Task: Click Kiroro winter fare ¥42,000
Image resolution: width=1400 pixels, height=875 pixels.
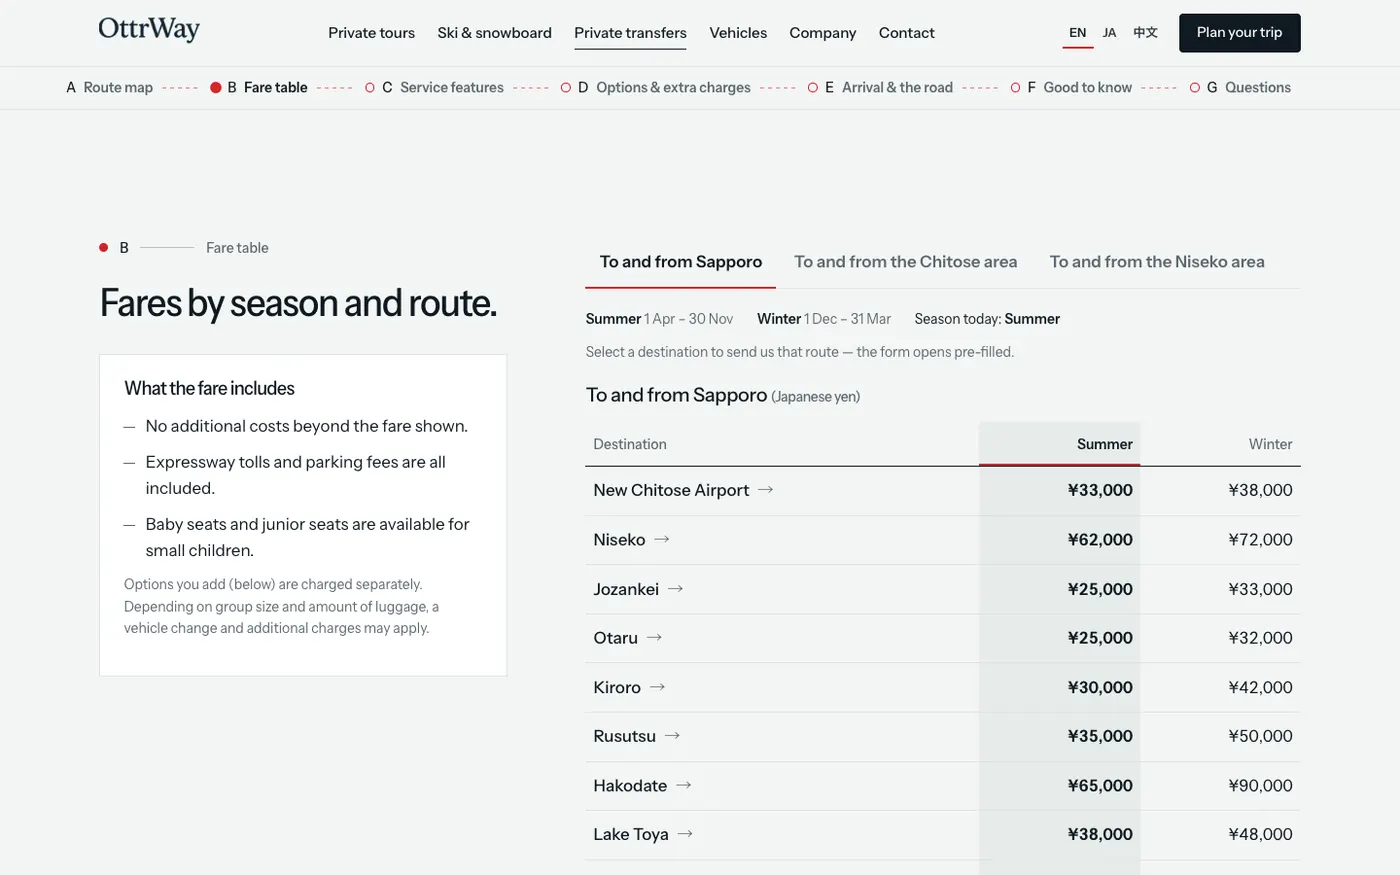Action: tap(1260, 688)
